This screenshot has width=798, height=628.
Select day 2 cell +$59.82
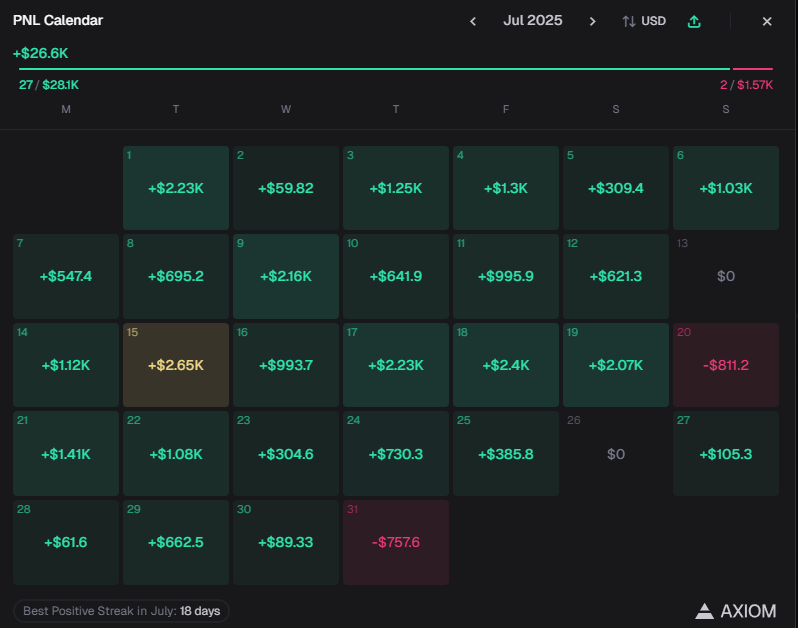coord(286,188)
